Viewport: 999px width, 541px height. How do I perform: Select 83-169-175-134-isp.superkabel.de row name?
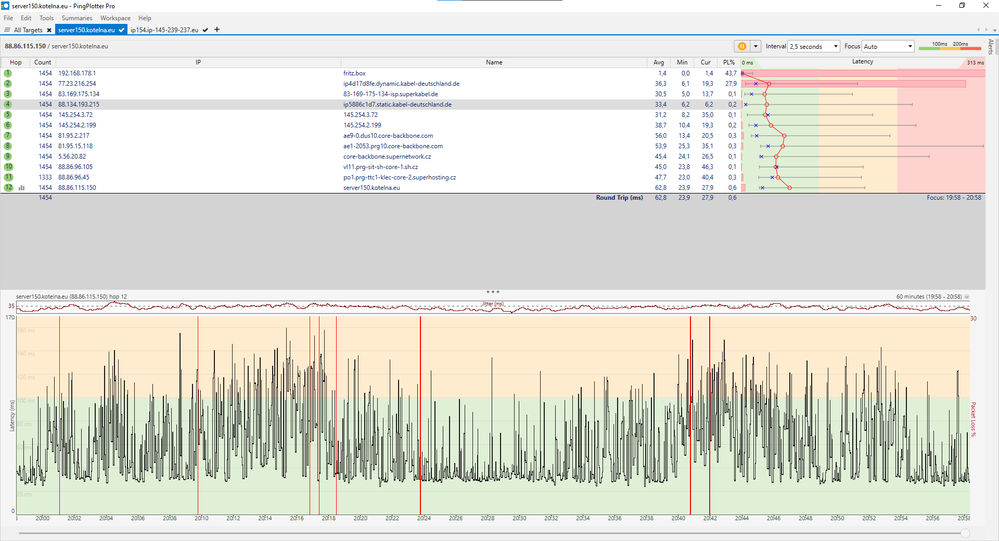[391, 94]
